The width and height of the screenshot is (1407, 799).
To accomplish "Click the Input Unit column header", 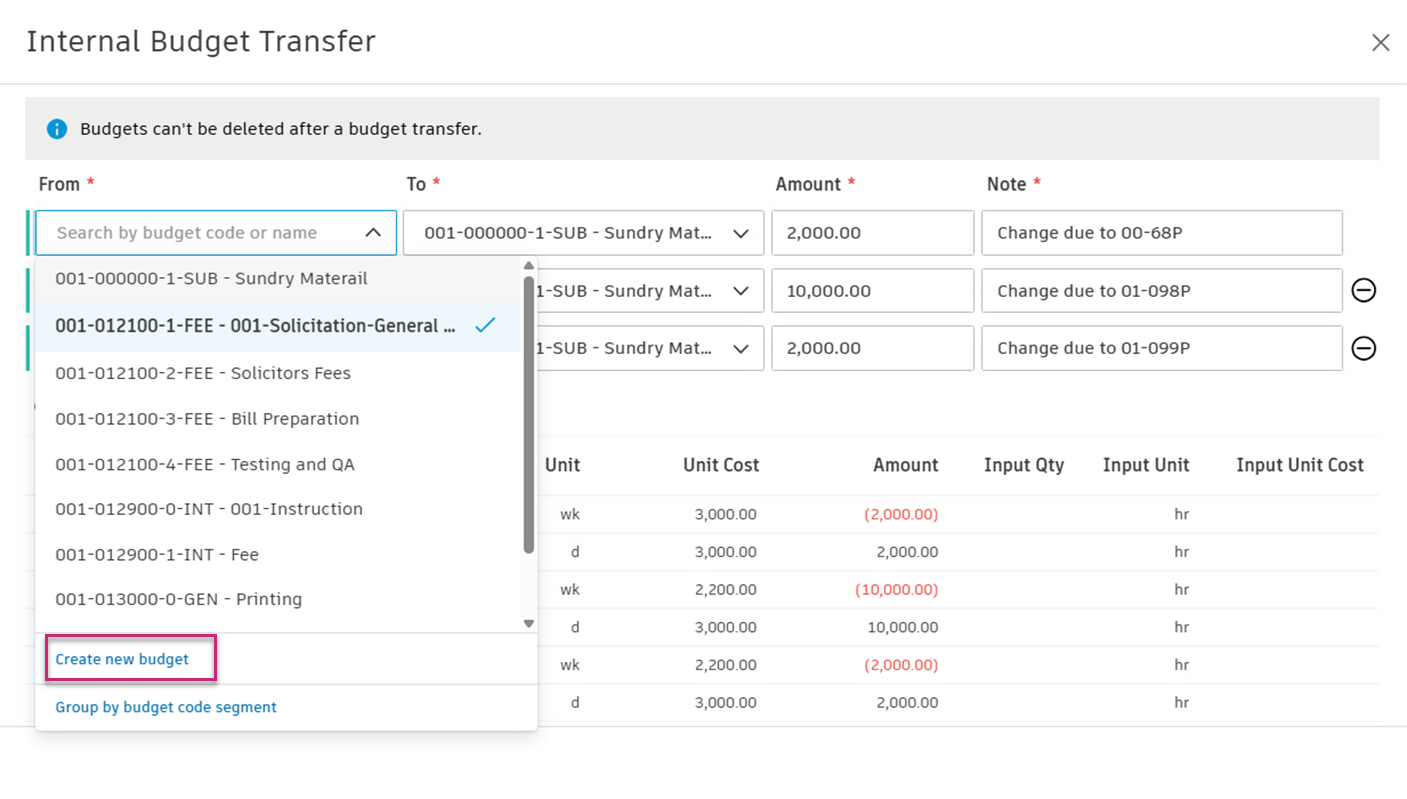I will pyautogui.click(x=1146, y=465).
